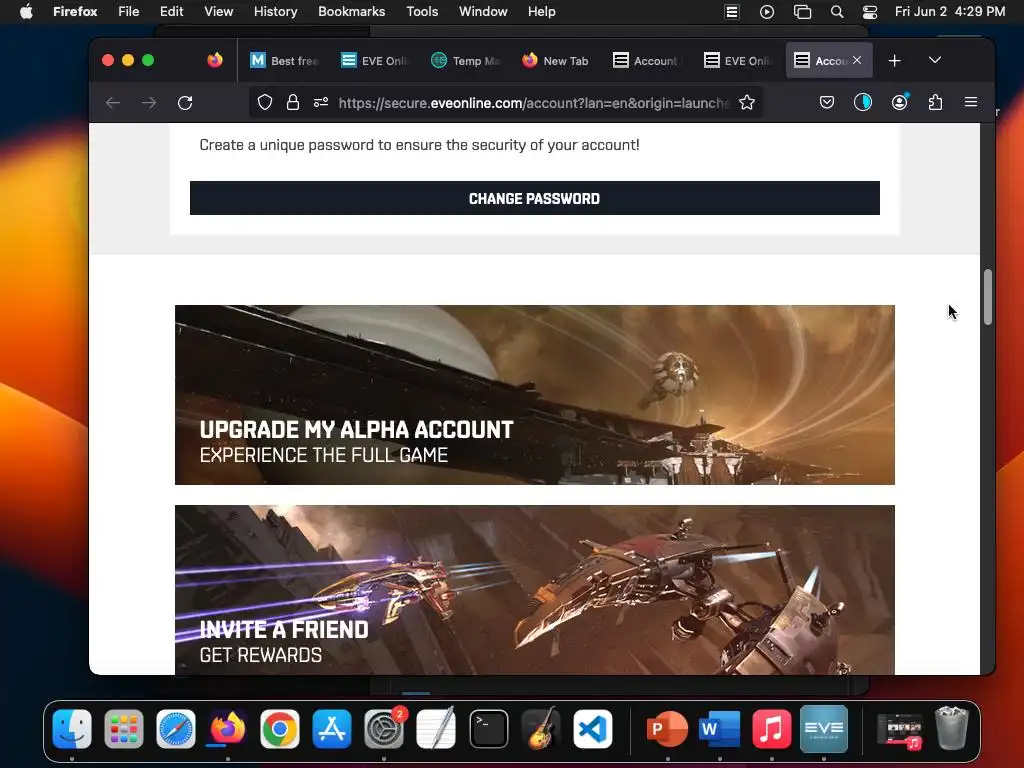Open EVE Launcher from the Dock
The width and height of the screenshot is (1024, 768).
[824, 729]
